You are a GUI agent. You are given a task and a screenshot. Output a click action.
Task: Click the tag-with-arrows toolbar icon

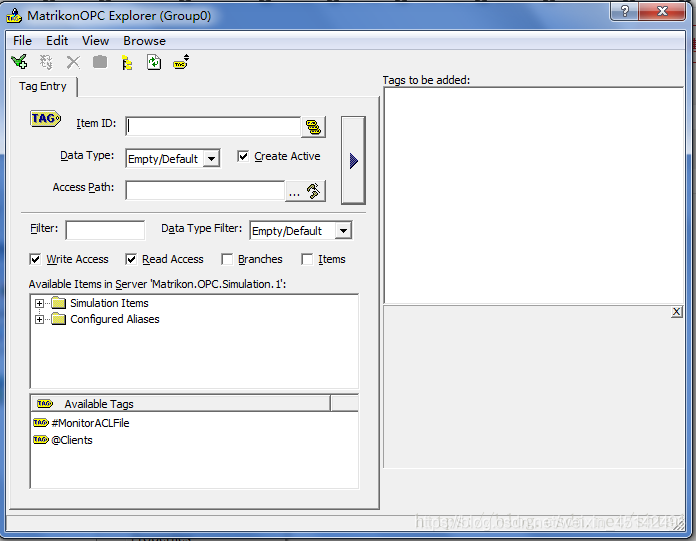point(181,62)
